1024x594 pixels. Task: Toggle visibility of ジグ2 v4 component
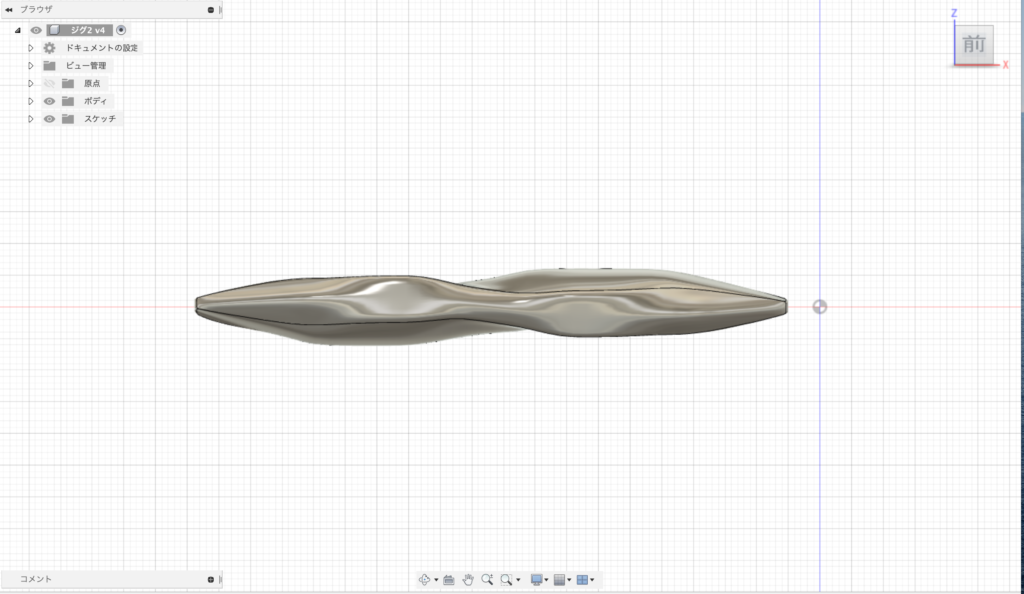[36, 30]
